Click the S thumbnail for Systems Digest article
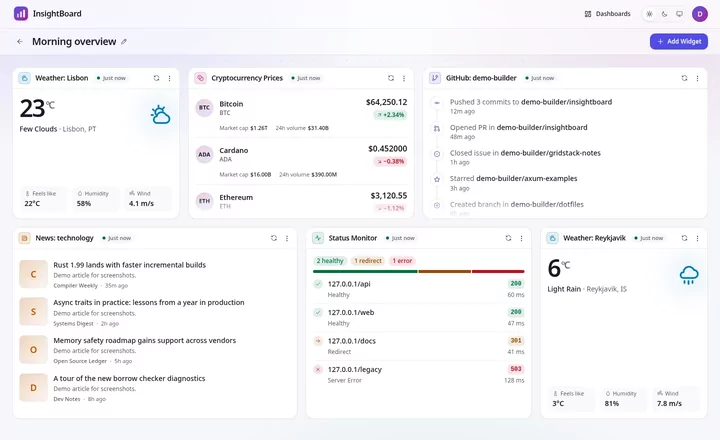This screenshot has width=720, height=440. [34, 312]
